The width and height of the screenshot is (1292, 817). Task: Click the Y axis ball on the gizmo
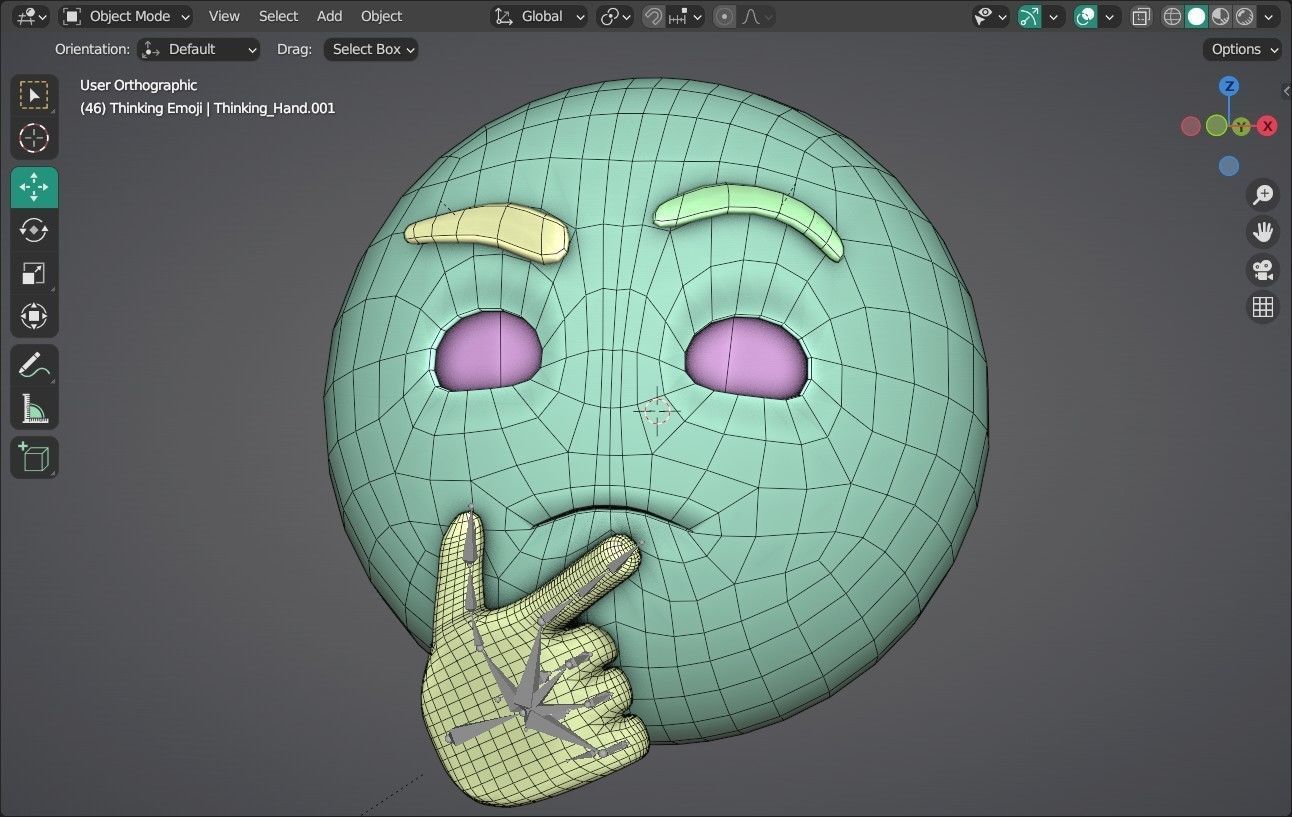tap(1241, 126)
